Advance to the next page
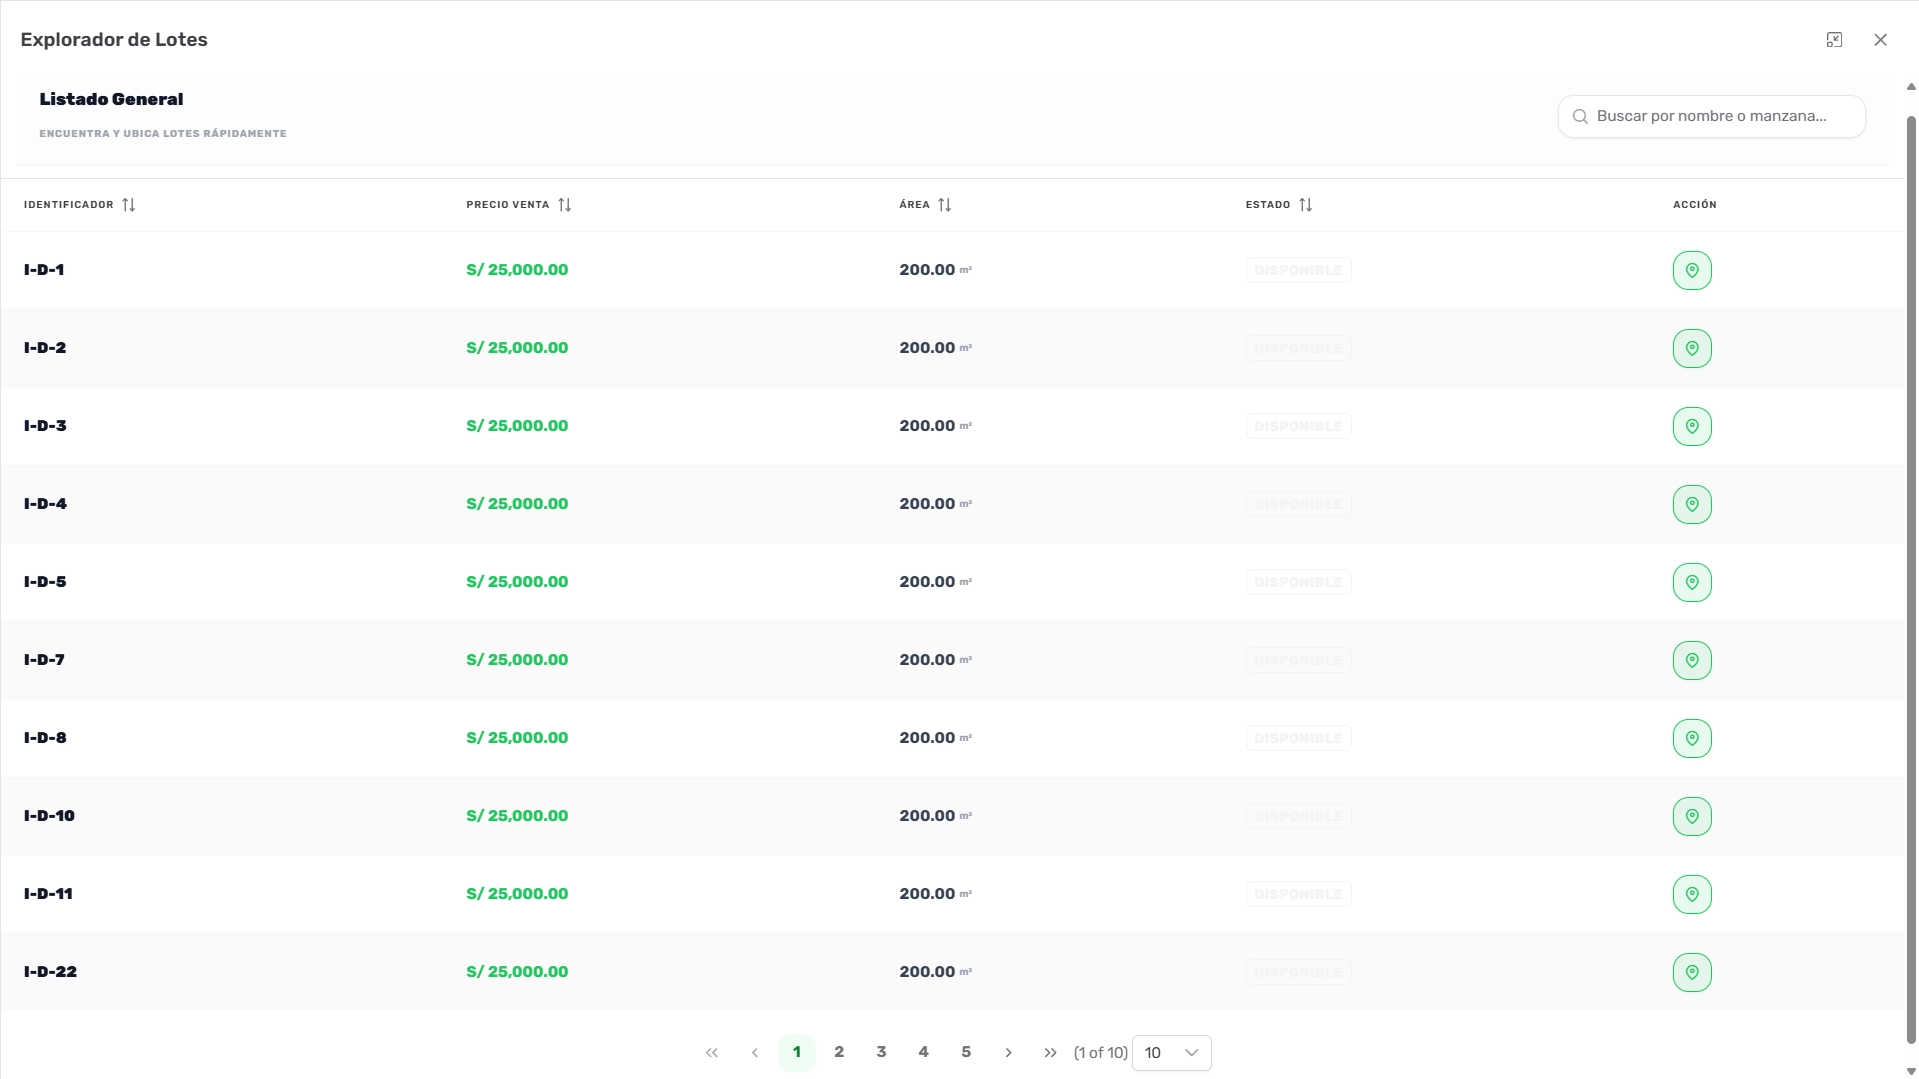Image resolution: width=1919 pixels, height=1079 pixels. coord(1008,1052)
